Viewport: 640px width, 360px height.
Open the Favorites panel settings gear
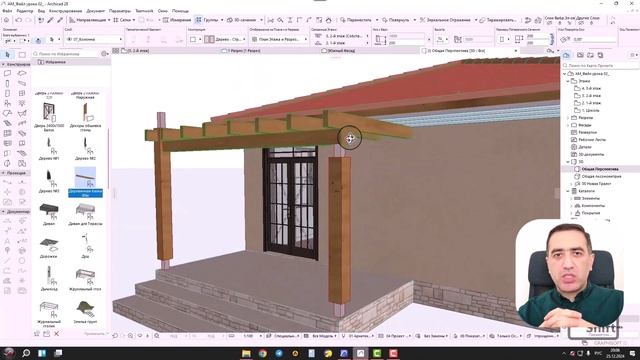pos(104,53)
